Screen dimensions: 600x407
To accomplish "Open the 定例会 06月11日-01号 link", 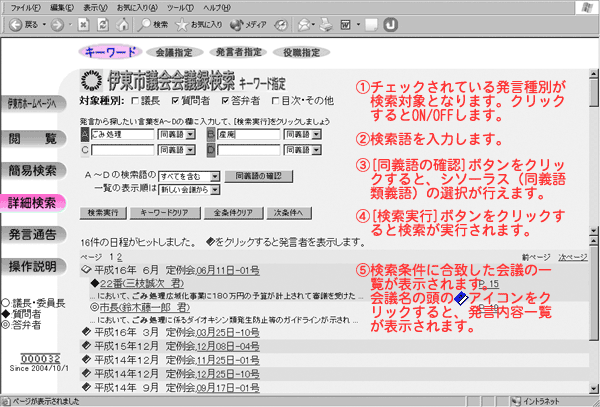I will tap(227, 270).
